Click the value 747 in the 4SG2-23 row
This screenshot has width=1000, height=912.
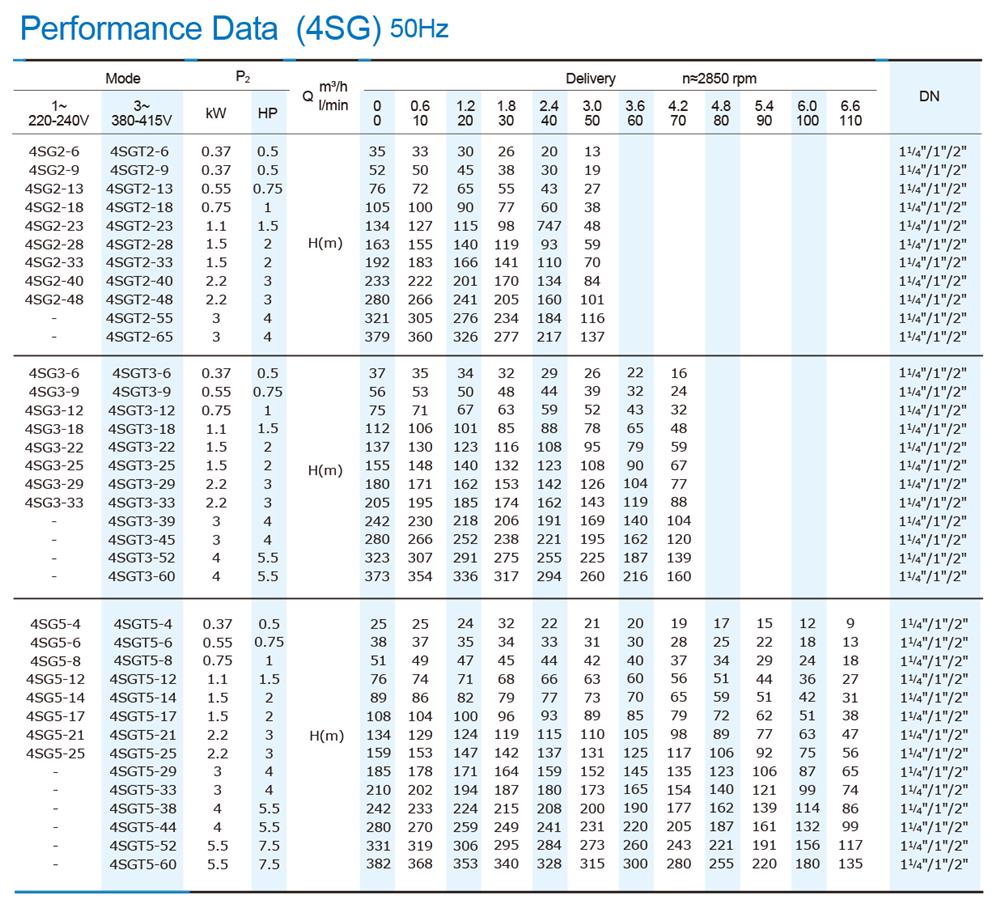(549, 226)
